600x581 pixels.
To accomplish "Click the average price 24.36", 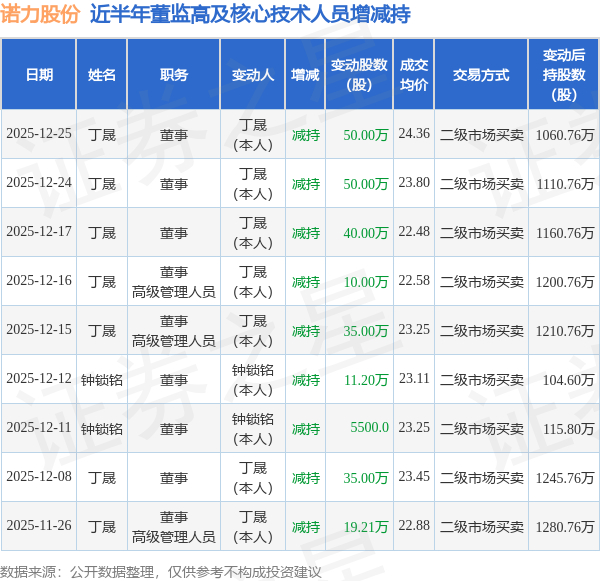I will (414, 133).
